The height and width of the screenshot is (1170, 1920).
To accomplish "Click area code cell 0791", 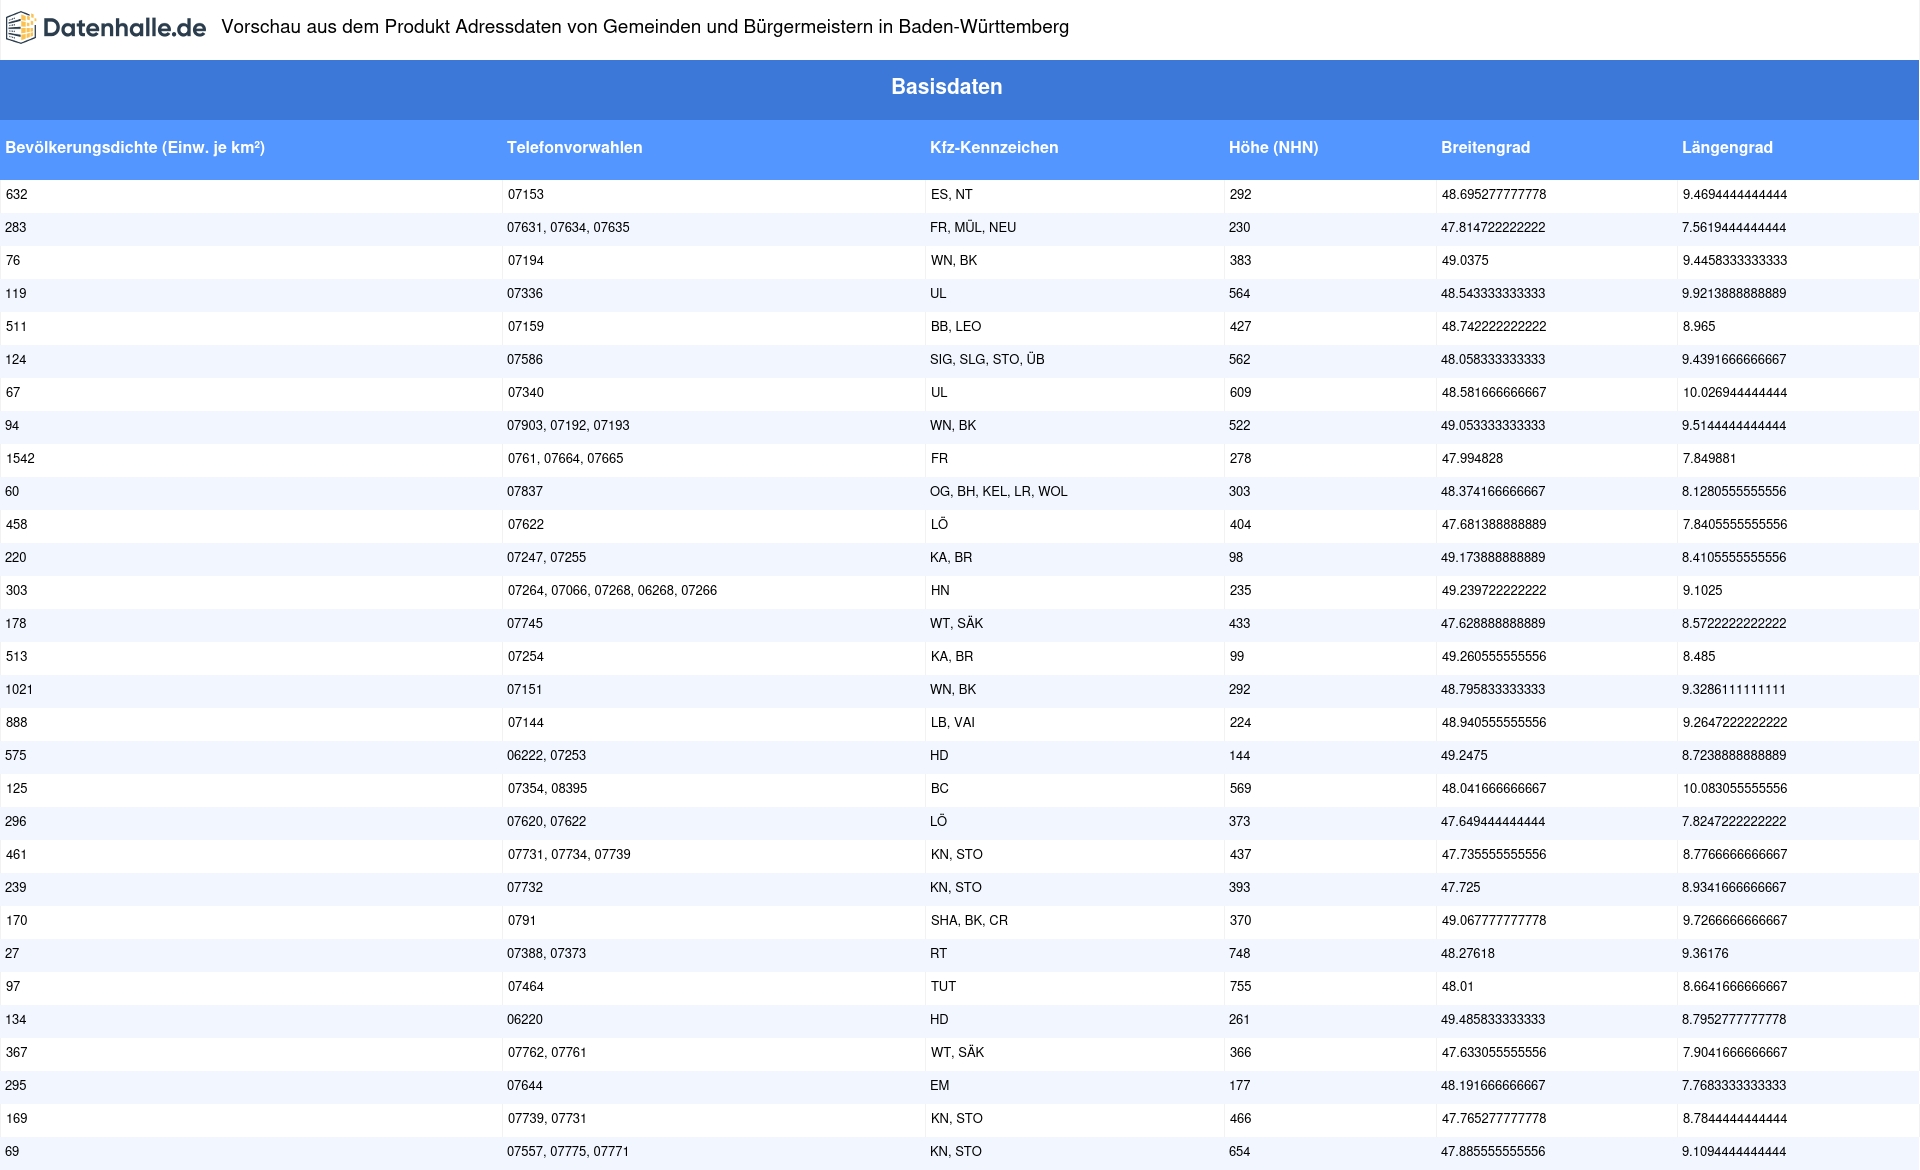I will click(x=521, y=921).
